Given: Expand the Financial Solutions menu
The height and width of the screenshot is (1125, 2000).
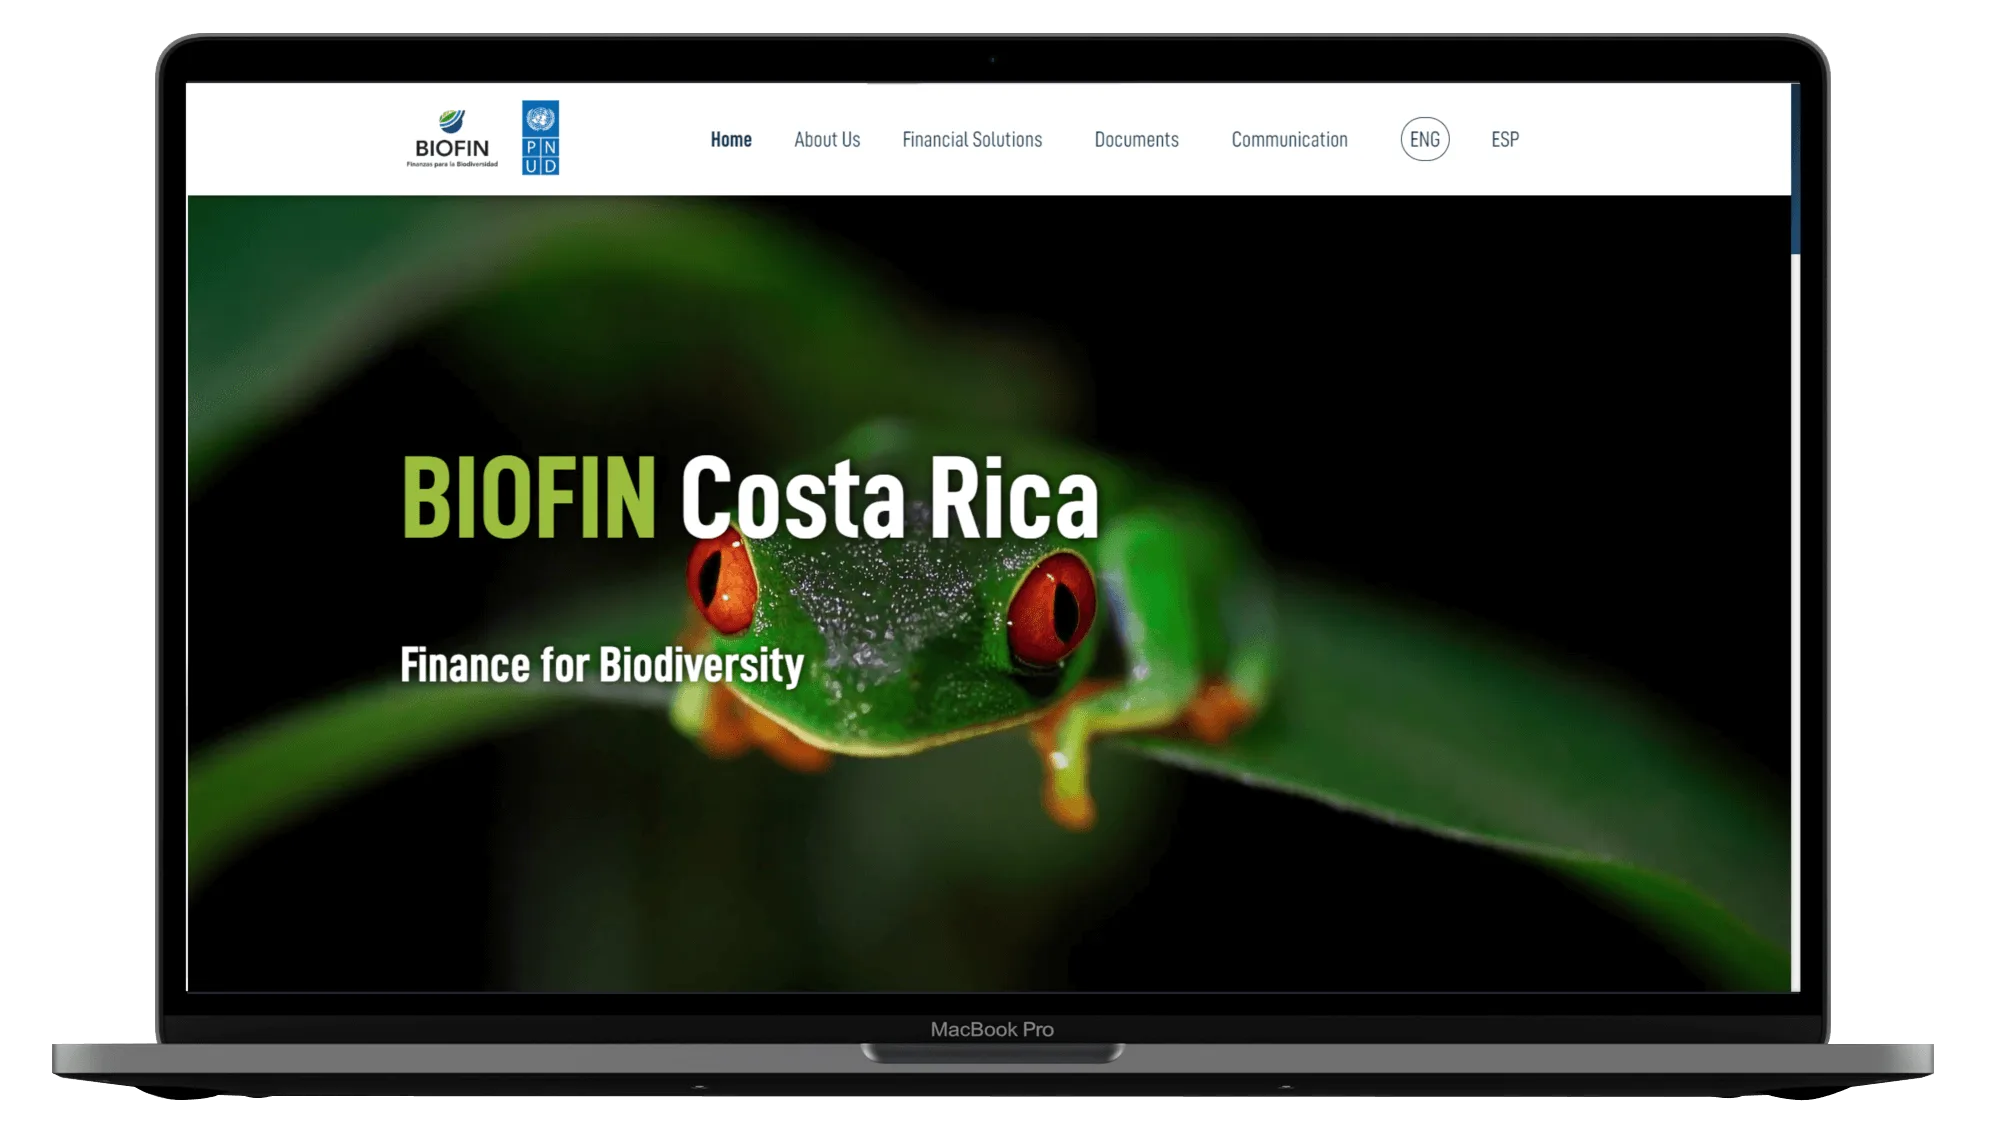Looking at the screenshot, I should coord(972,139).
